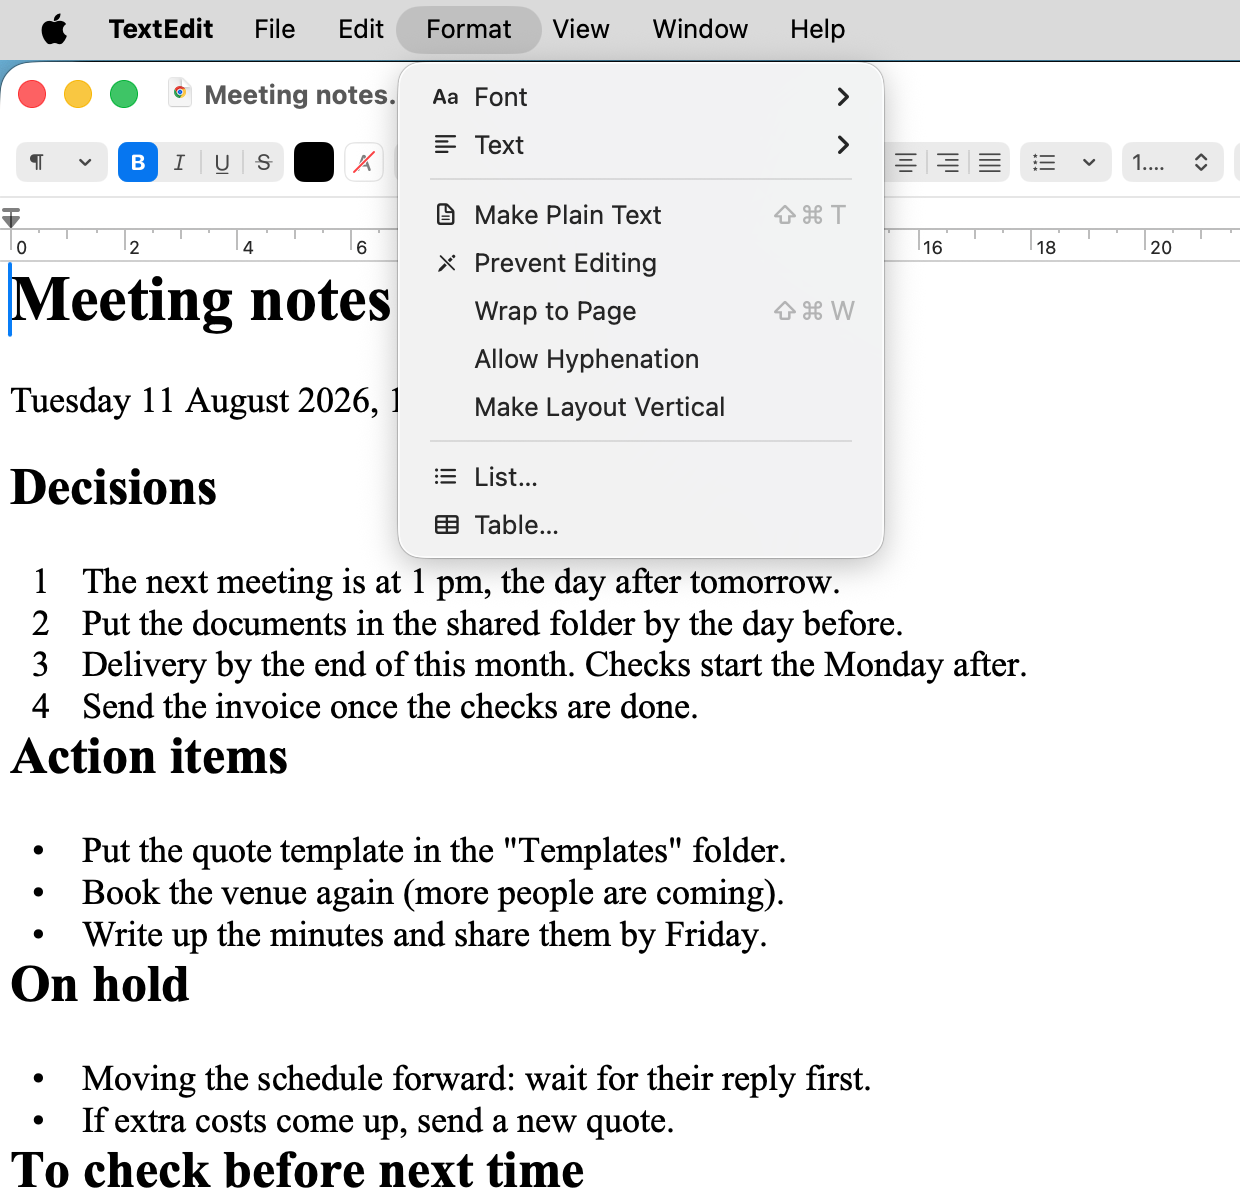This screenshot has height=1200, width=1240.
Task: Open the Font submenu
Action: tap(641, 97)
